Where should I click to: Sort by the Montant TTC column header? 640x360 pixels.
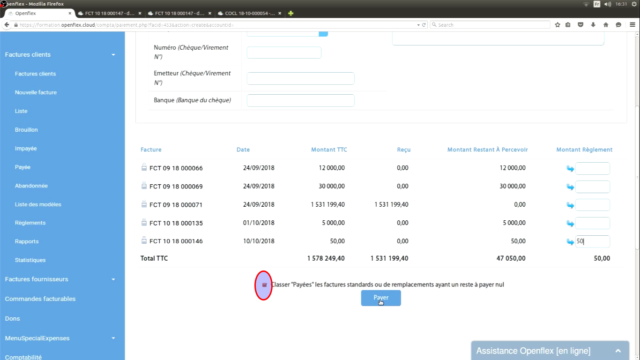[x=329, y=150]
